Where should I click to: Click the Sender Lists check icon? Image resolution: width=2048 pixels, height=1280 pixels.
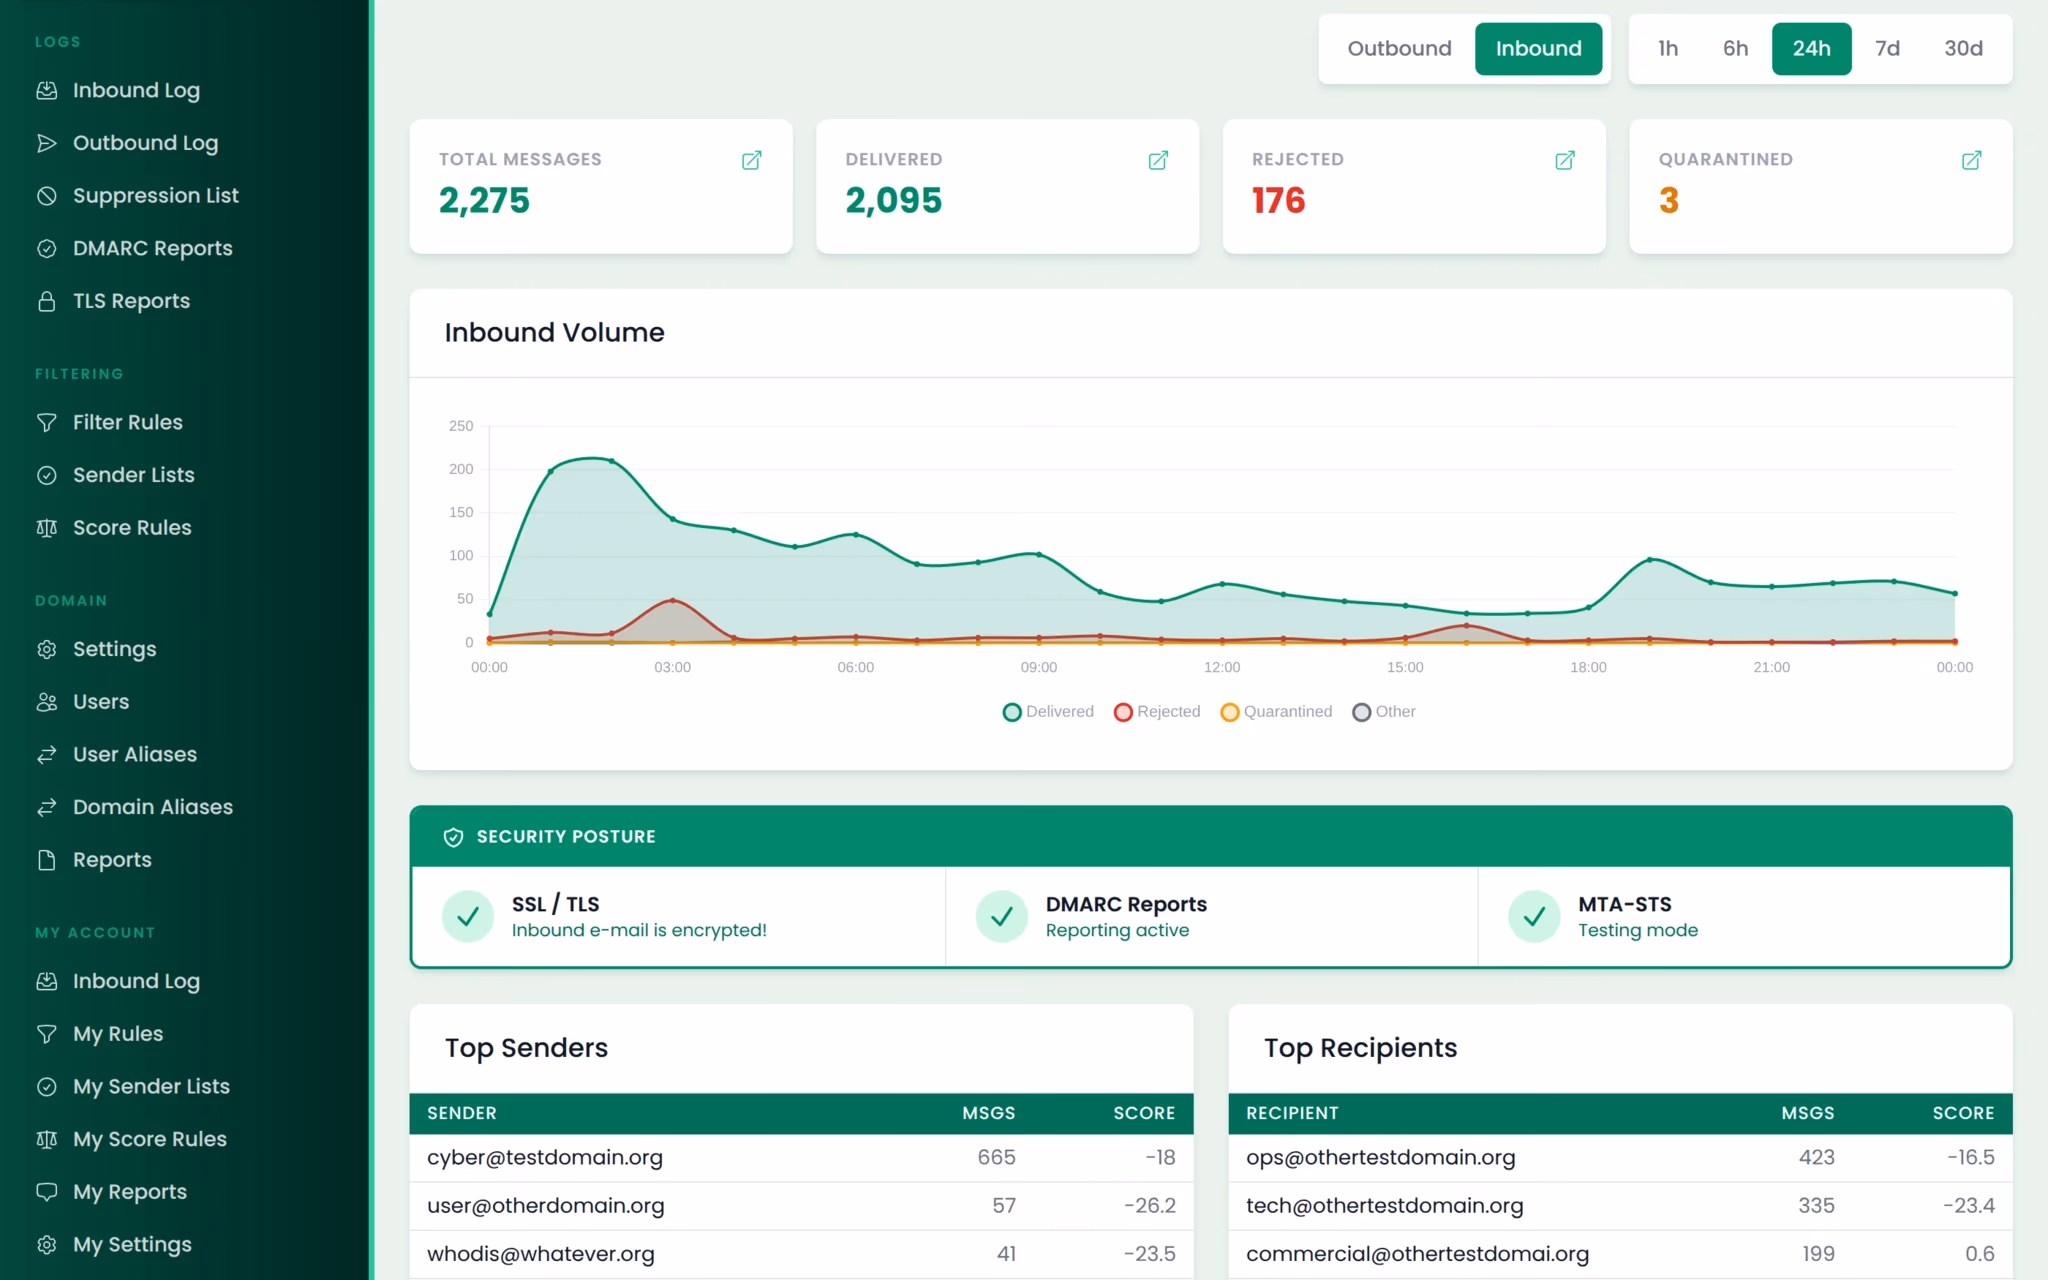[46, 475]
